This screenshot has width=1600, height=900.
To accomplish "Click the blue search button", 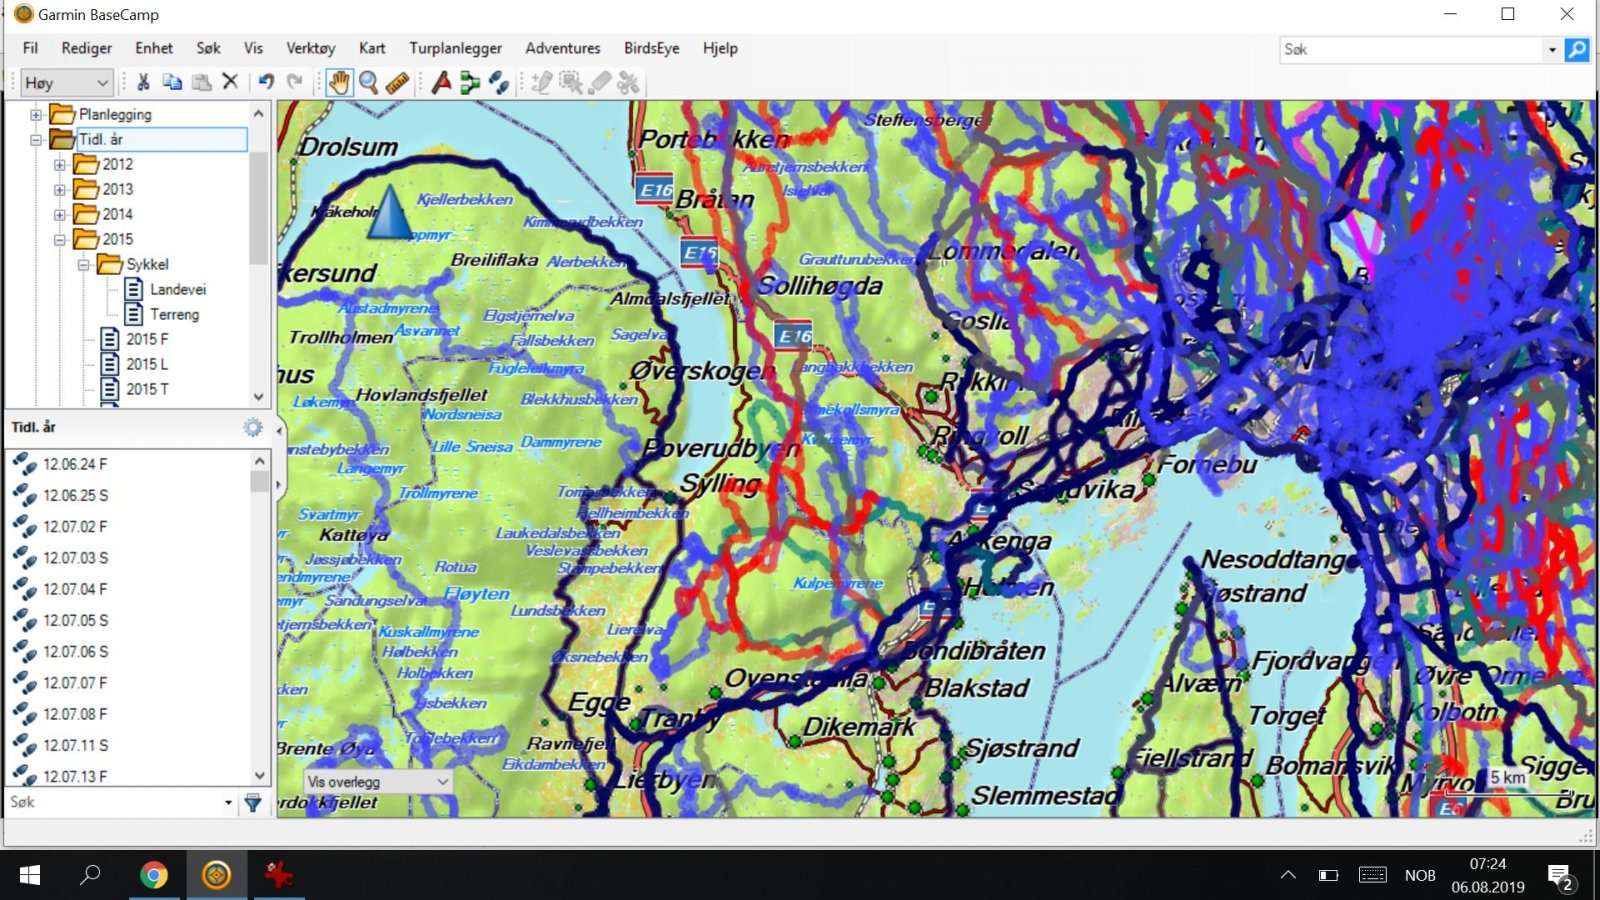I will coord(1577,49).
